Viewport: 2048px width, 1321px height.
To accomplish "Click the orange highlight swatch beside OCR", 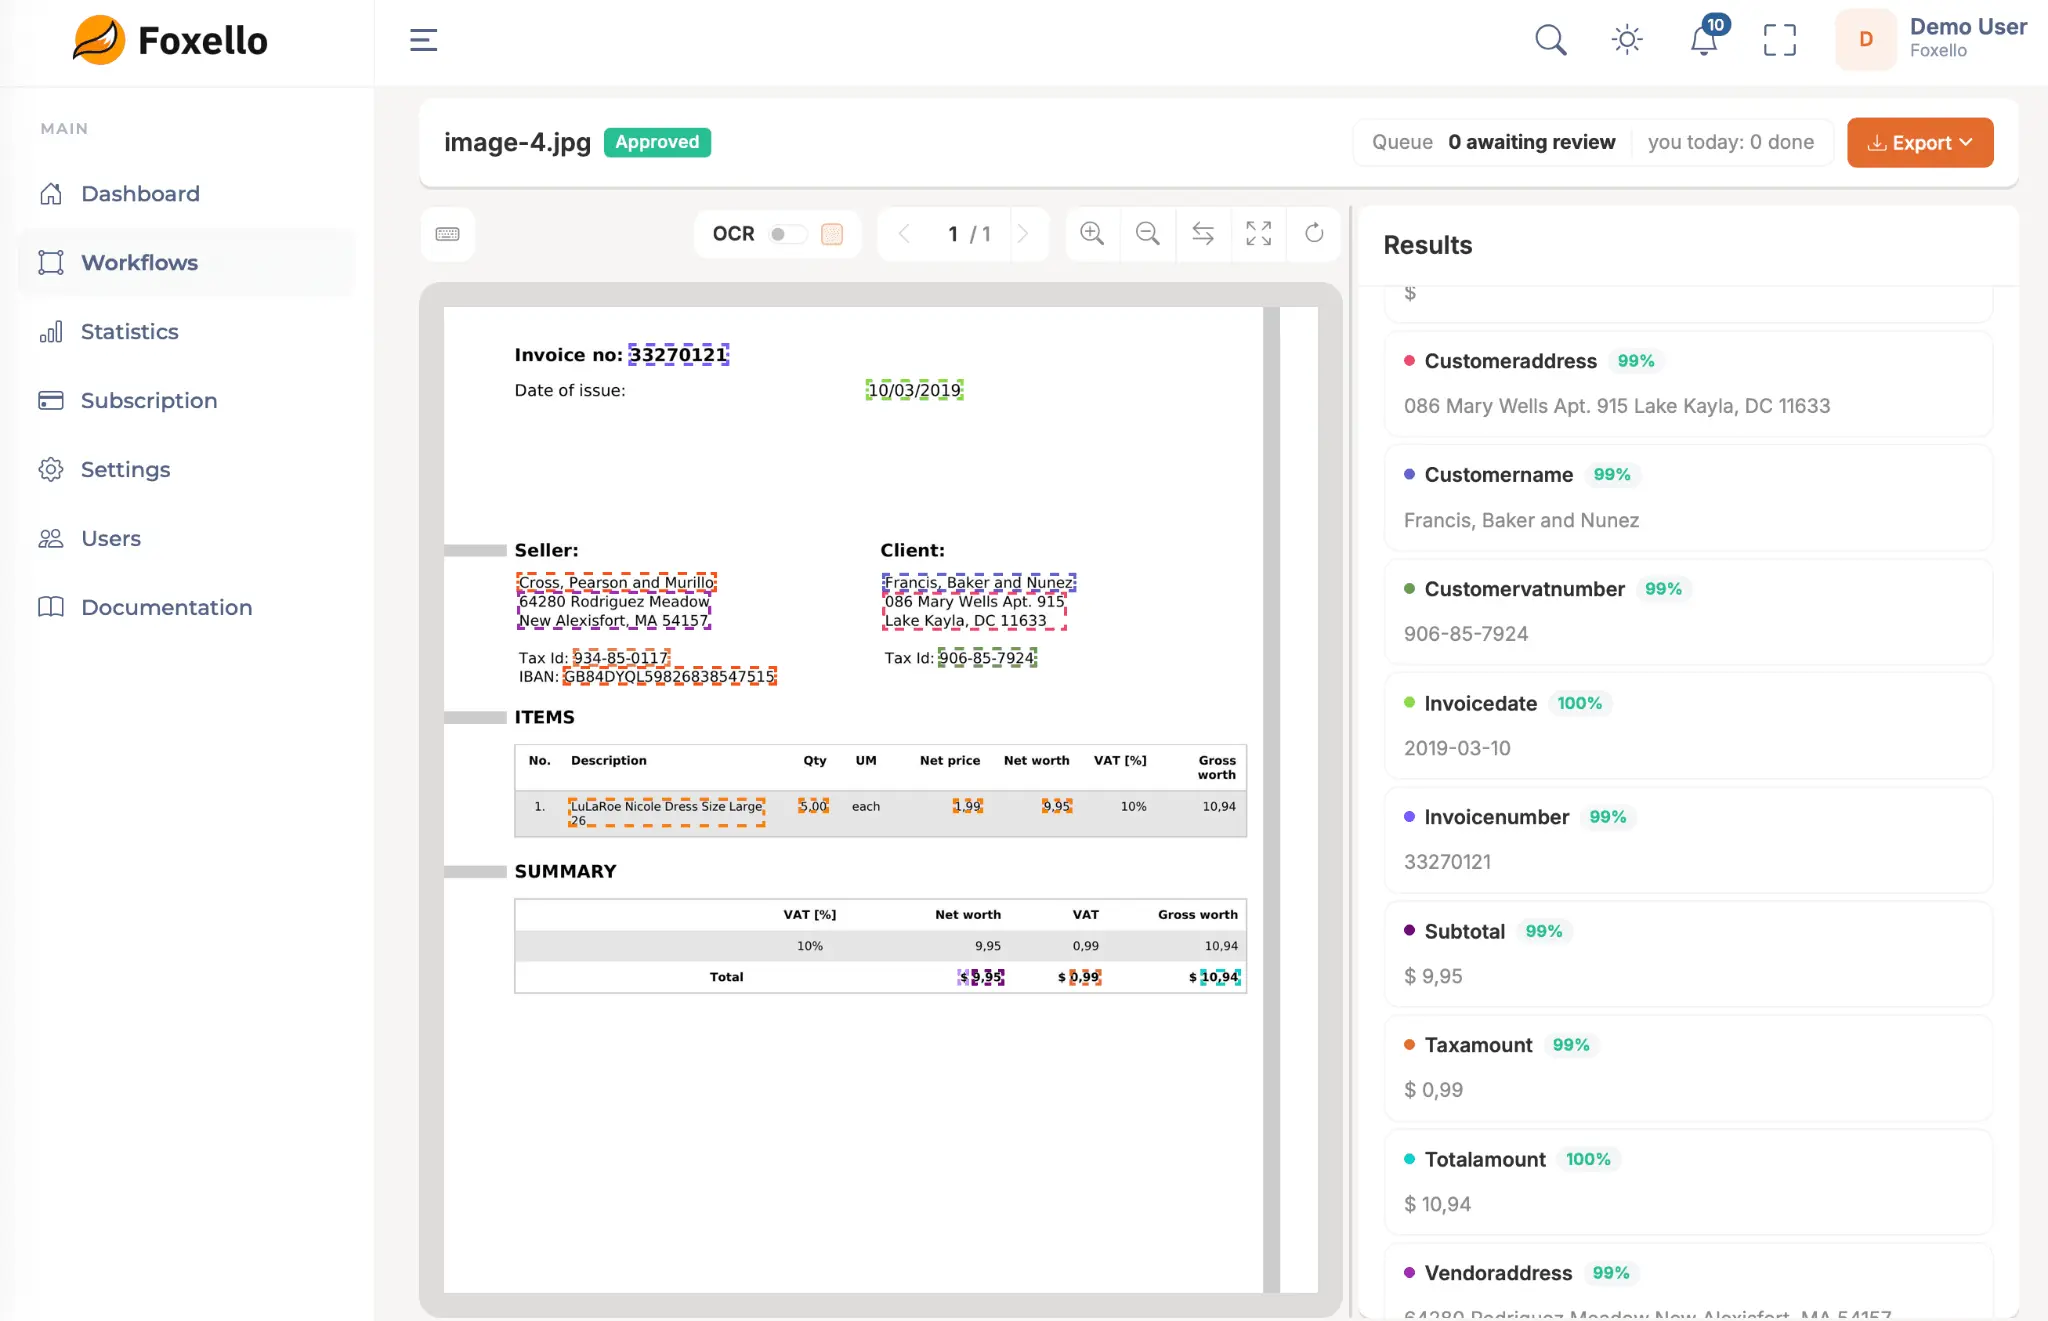I will click(x=832, y=234).
